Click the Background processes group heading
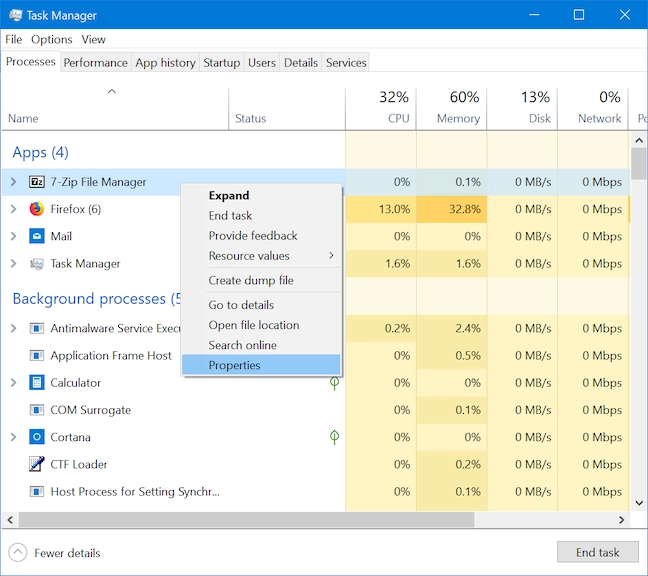Image resolution: width=648 pixels, height=576 pixels. pyautogui.click(x=96, y=299)
